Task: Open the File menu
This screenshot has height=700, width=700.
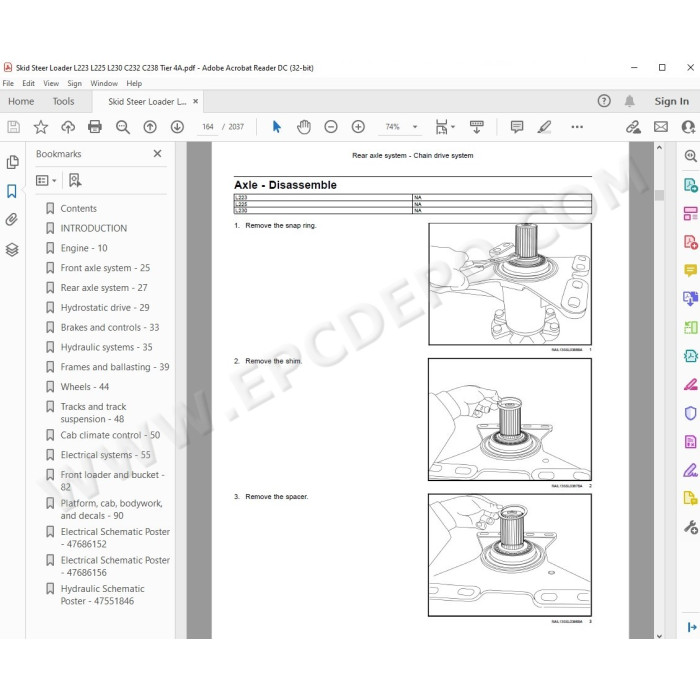Action: pyautogui.click(x=8, y=83)
